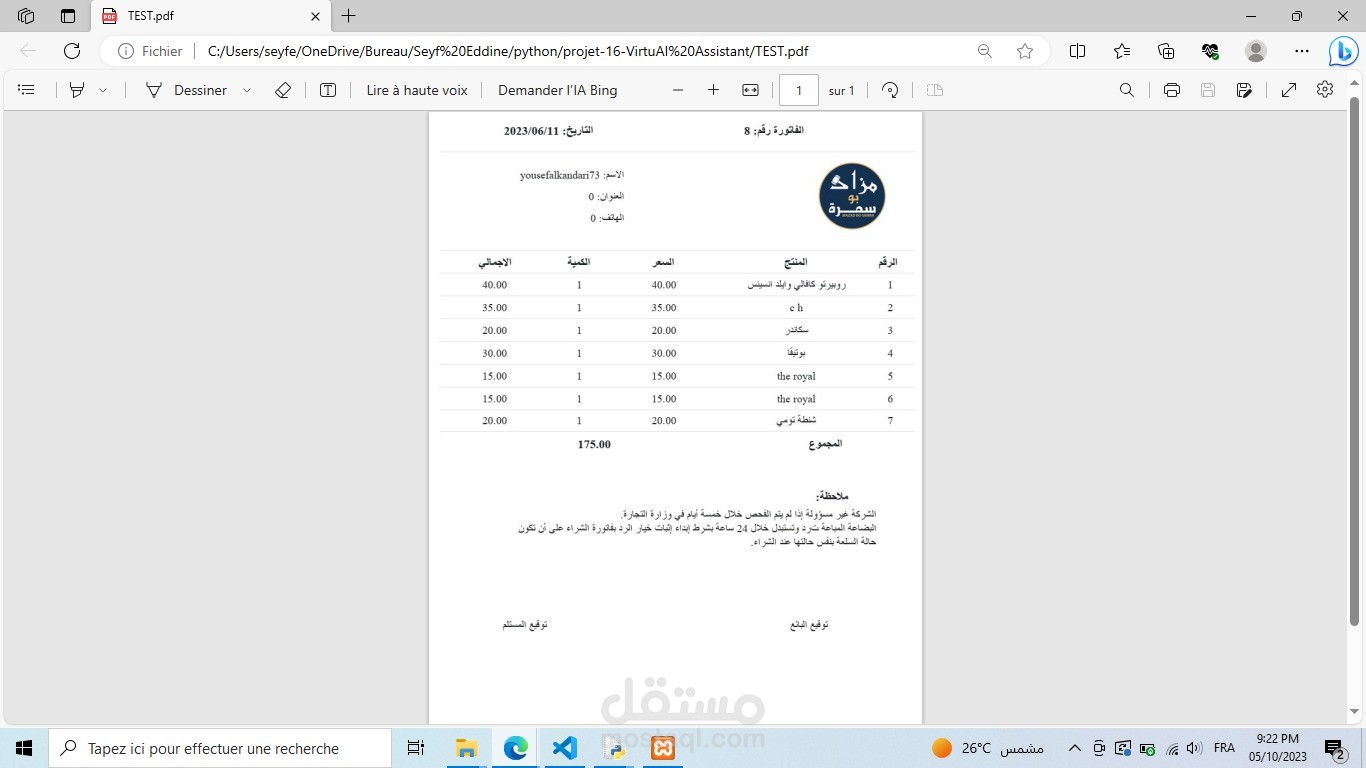Open the Bing Copilot sidebar icon

[x=1343, y=51]
